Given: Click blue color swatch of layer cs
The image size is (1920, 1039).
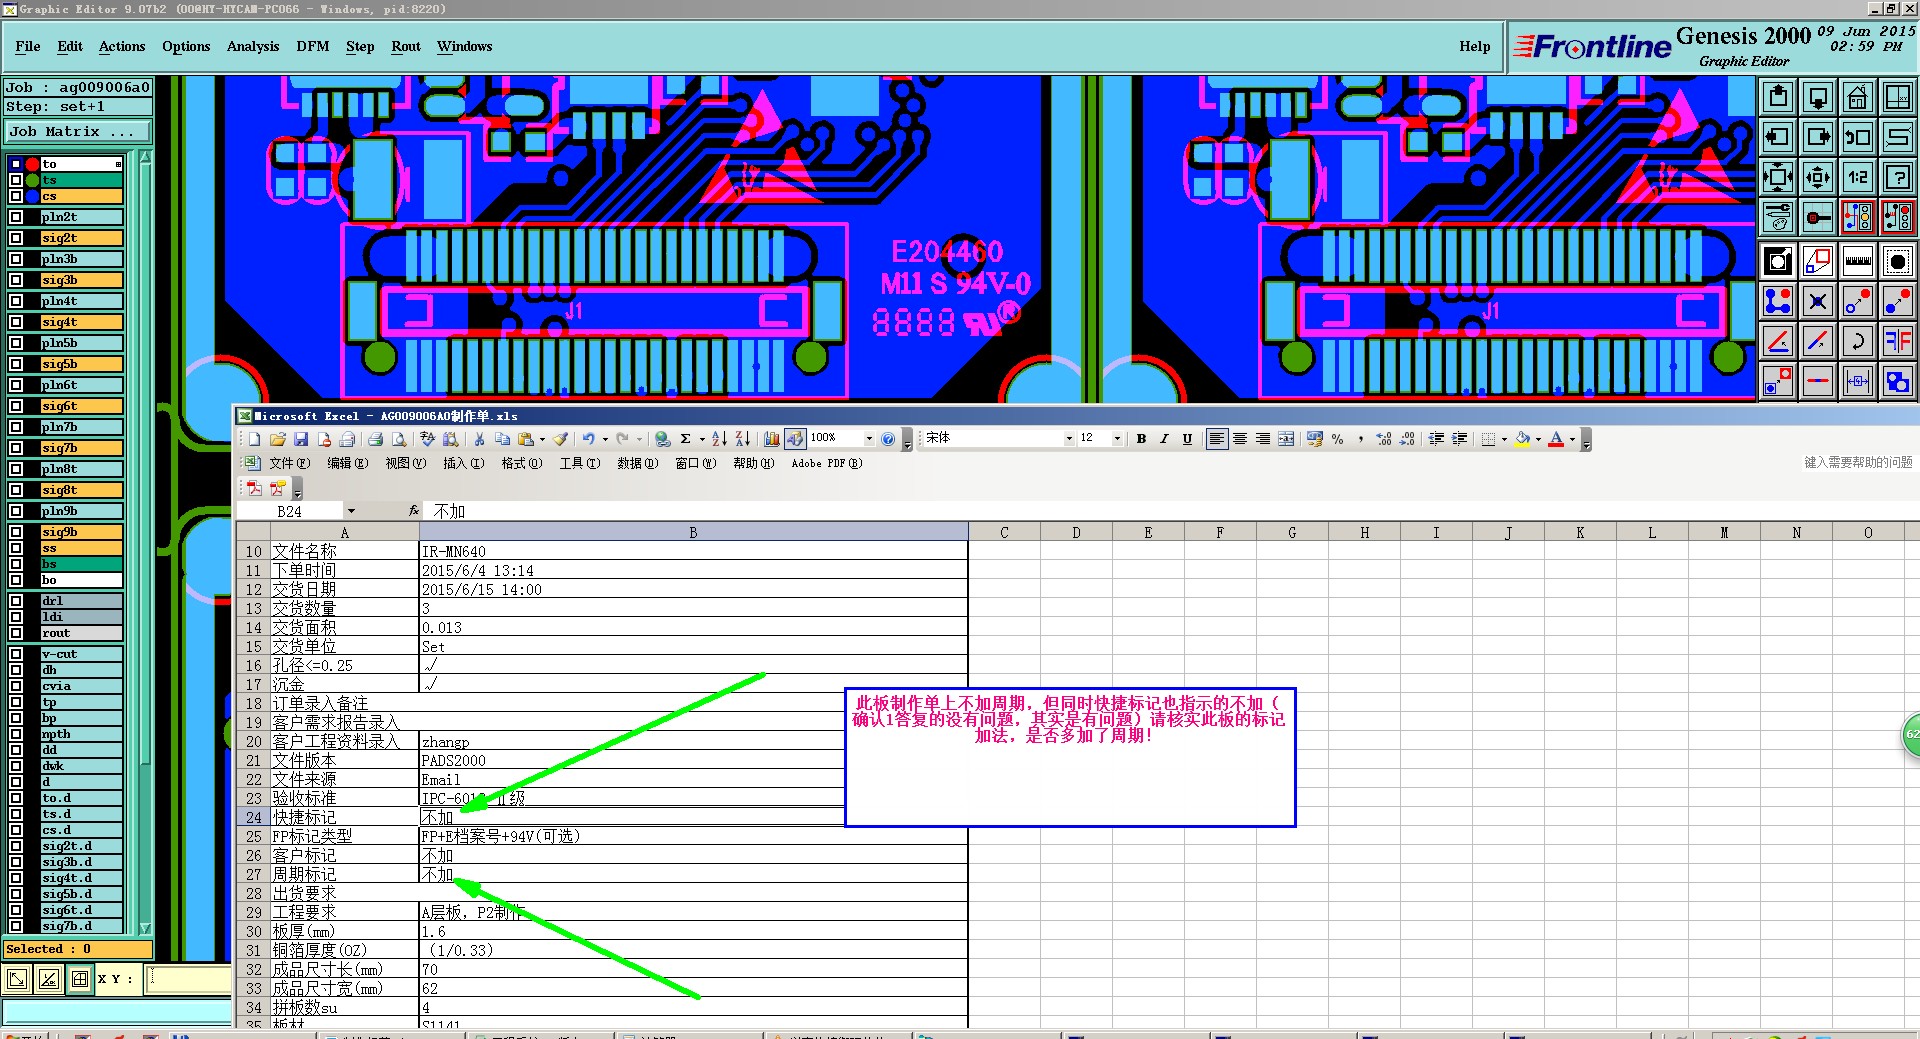Looking at the screenshot, I should 32,196.
